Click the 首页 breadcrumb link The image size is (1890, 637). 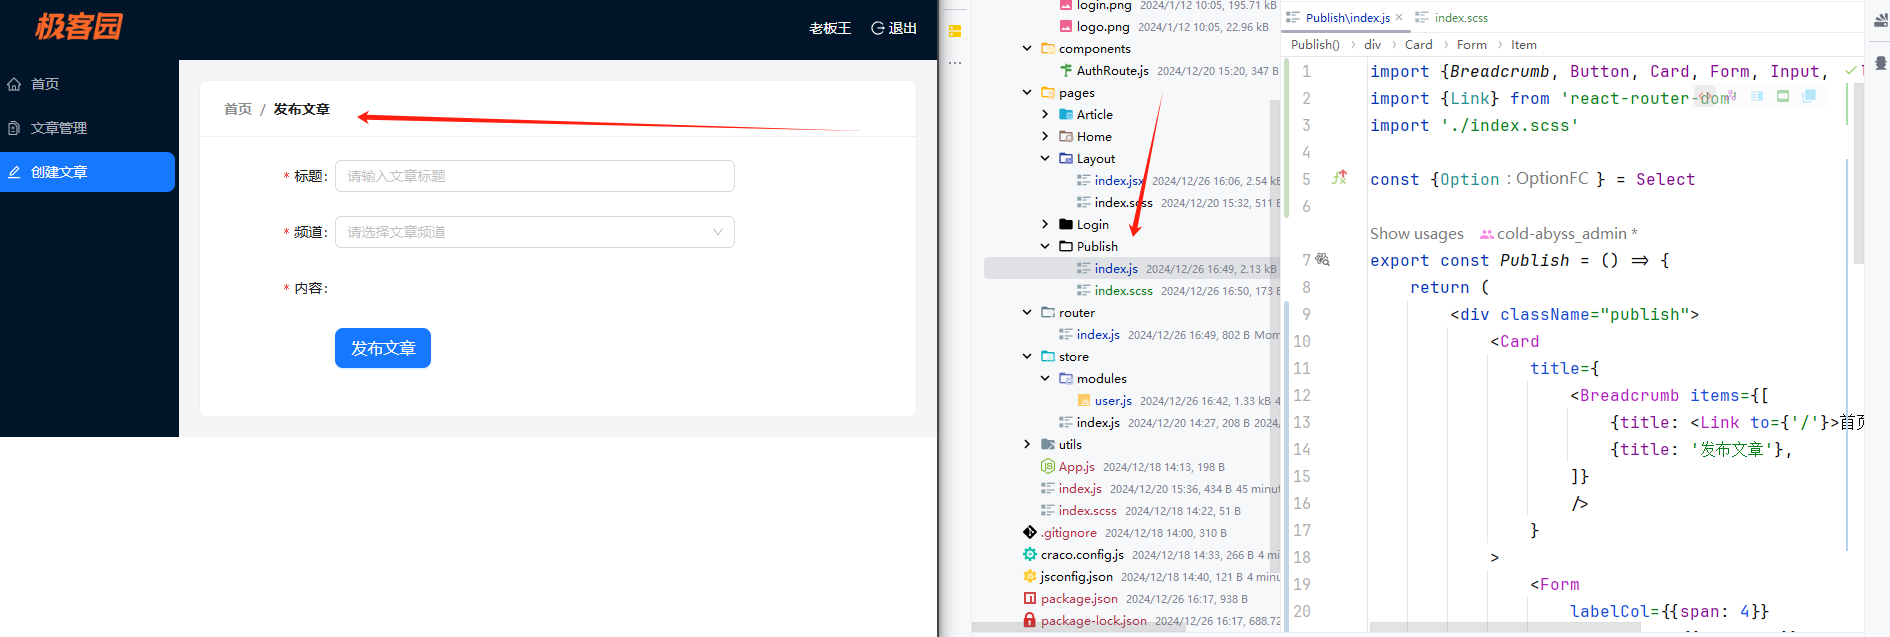tap(238, 109)
